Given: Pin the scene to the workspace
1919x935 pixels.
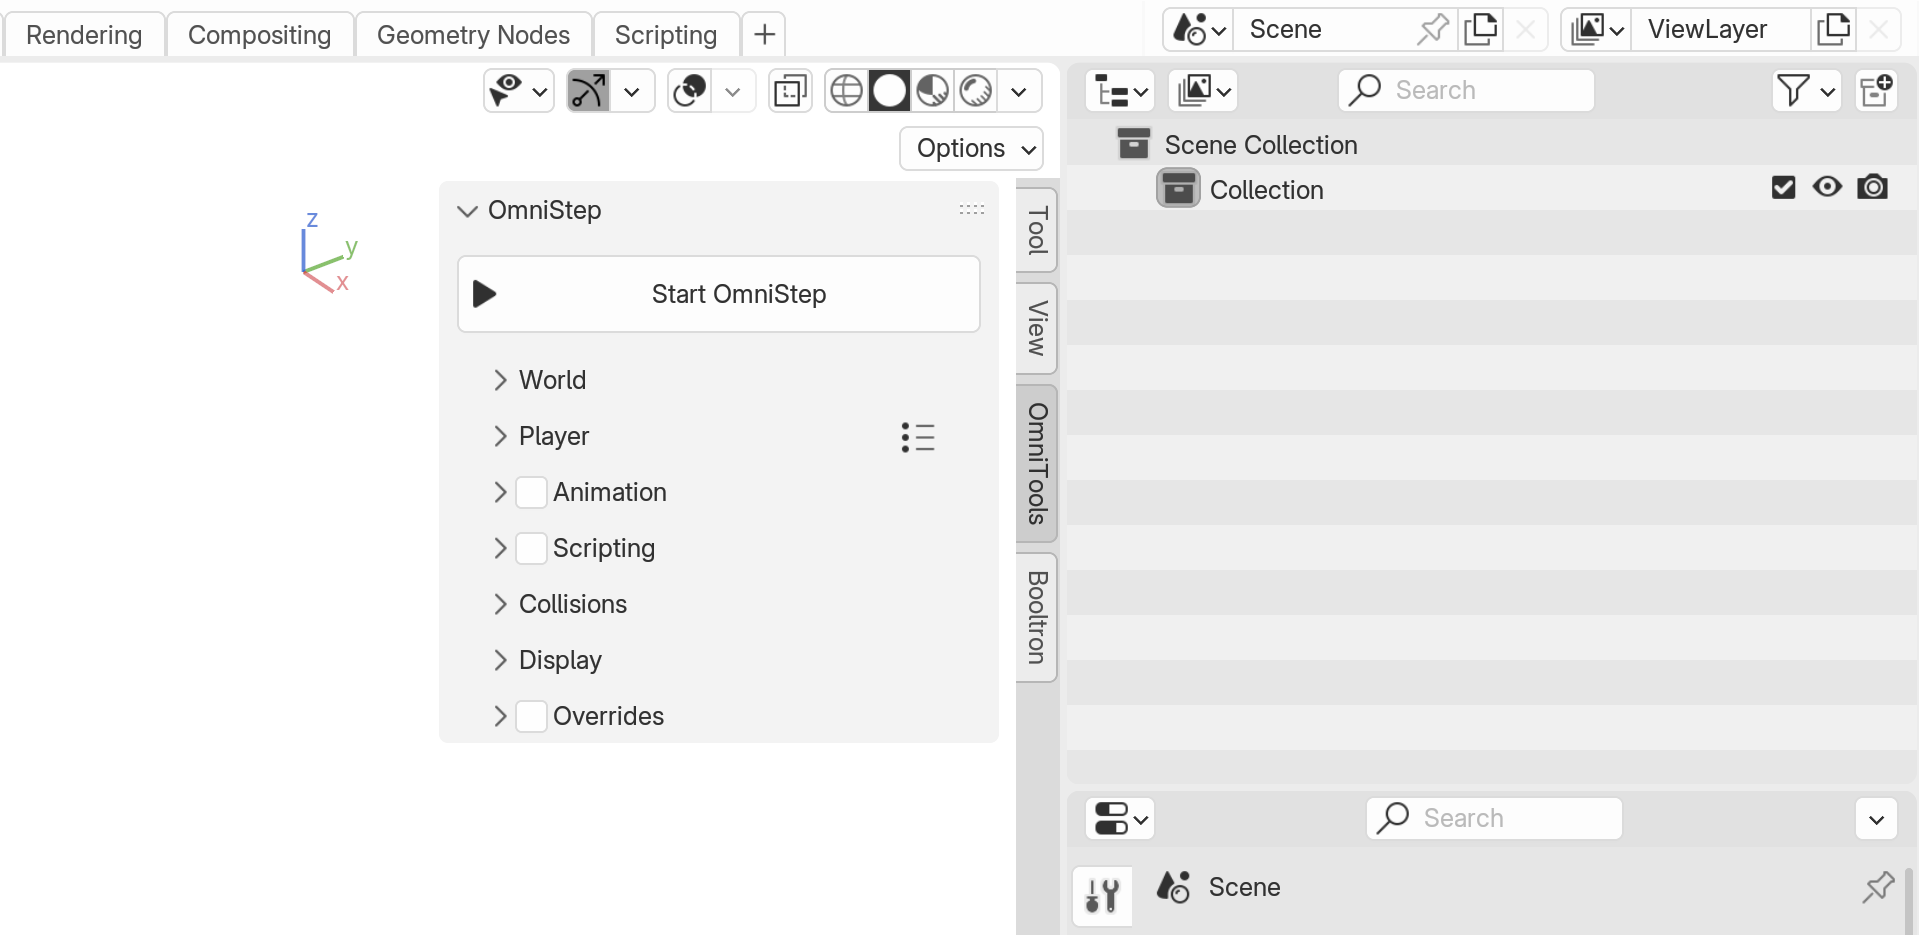Looking at the screenshot, I should coord(1432,29).
